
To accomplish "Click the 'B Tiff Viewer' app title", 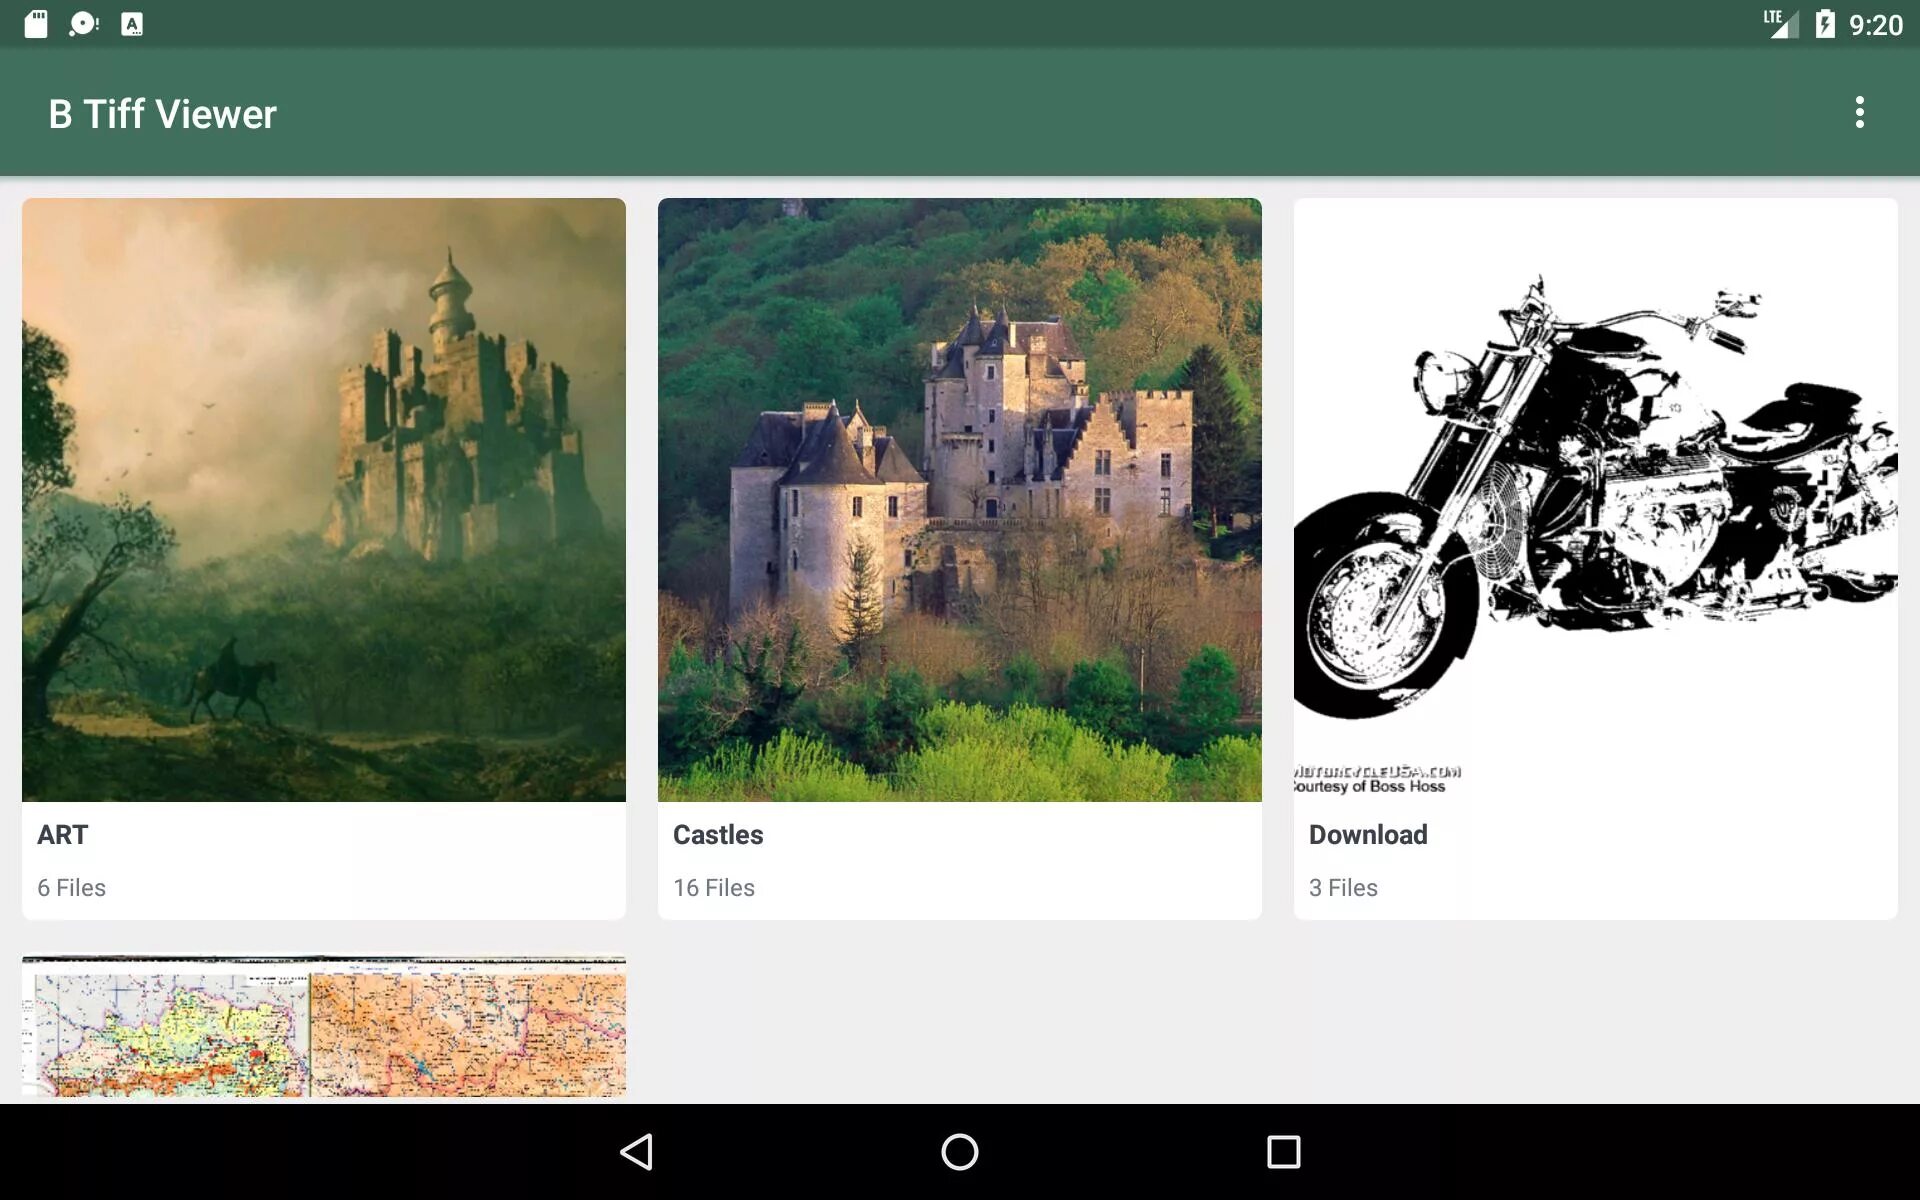I will [162, 114].
